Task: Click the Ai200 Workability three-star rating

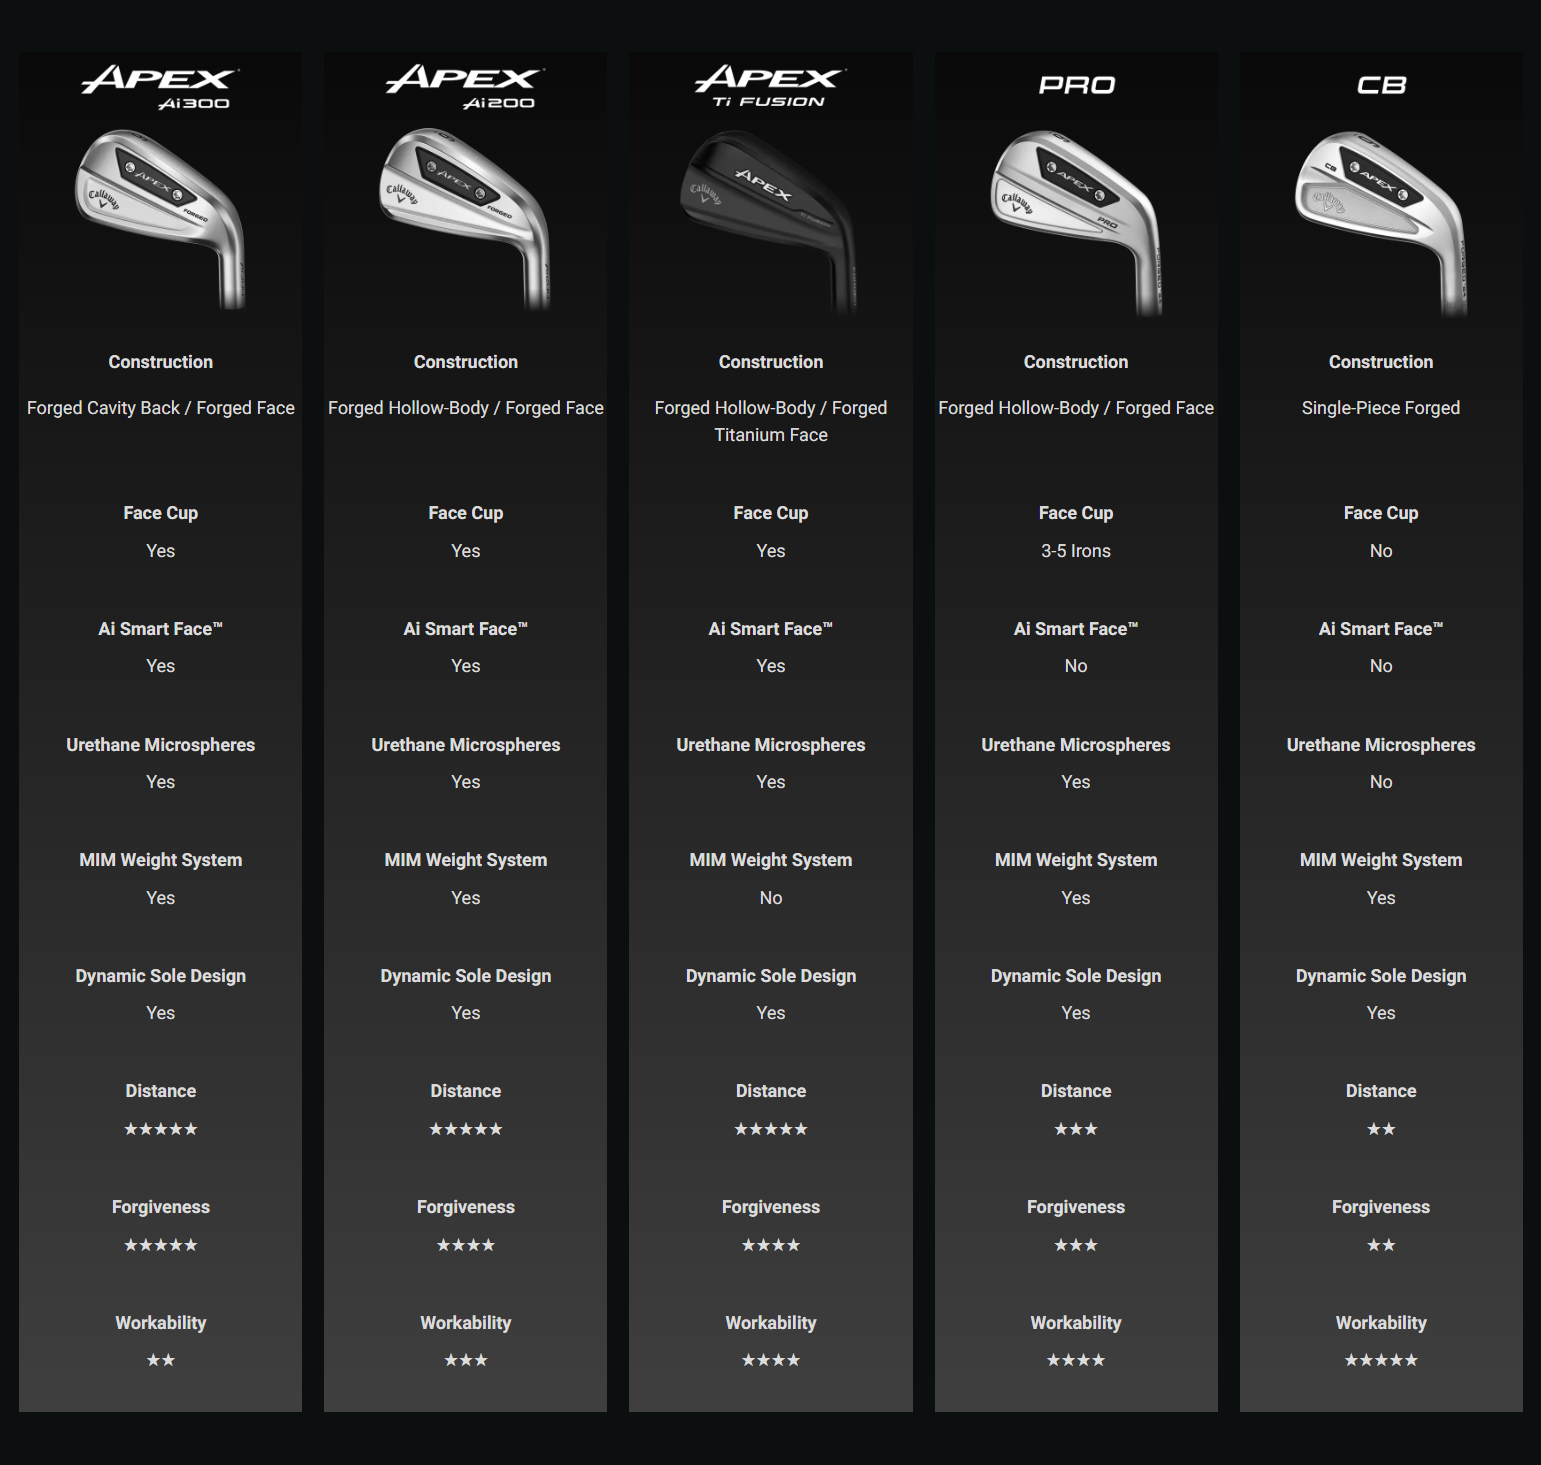Action: 466,1360
